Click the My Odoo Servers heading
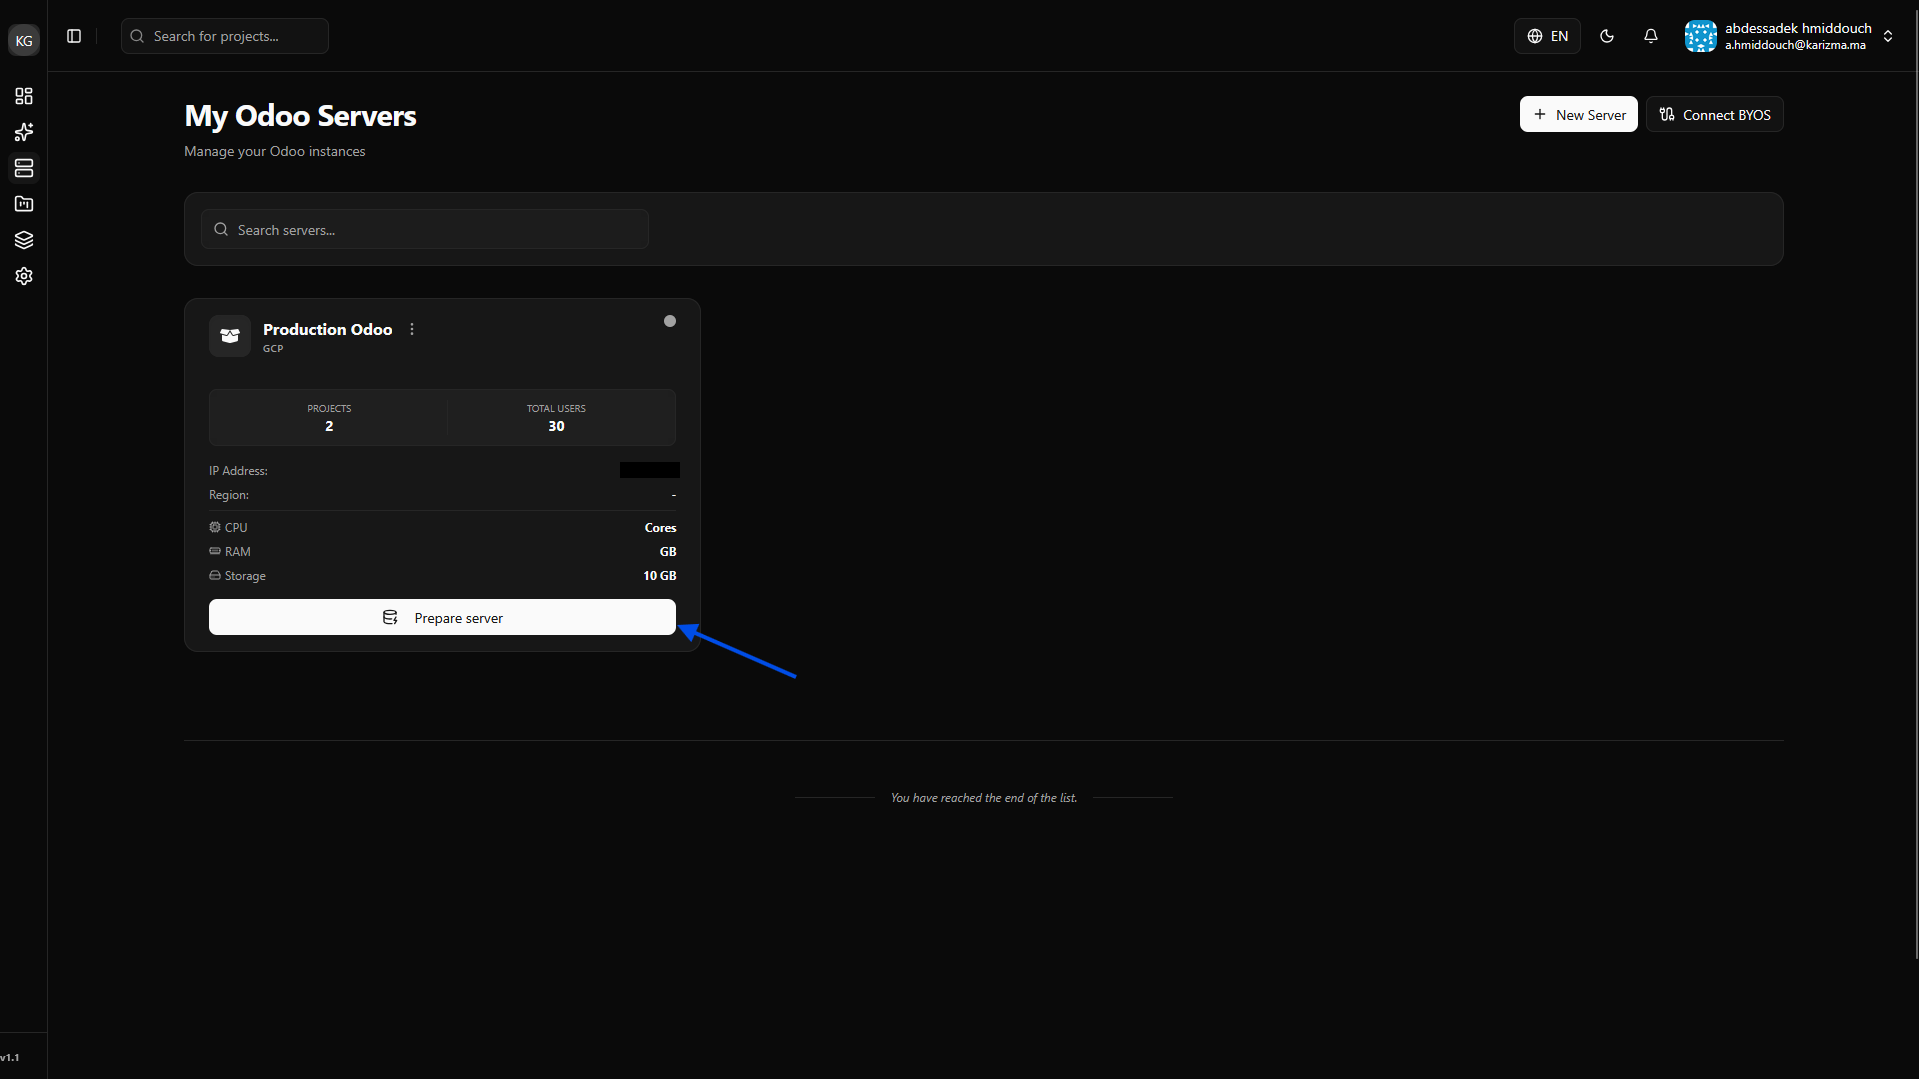The width and height of the screenshot is (1919, 1079). [x=300, y=116]
